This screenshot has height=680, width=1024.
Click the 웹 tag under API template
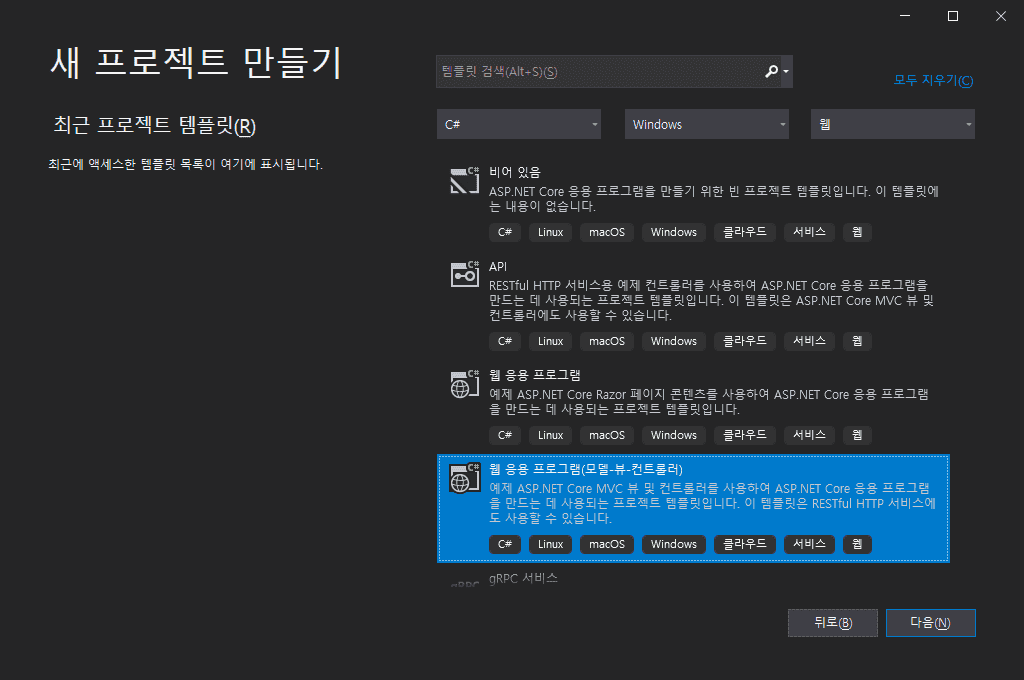pos(857,341)
